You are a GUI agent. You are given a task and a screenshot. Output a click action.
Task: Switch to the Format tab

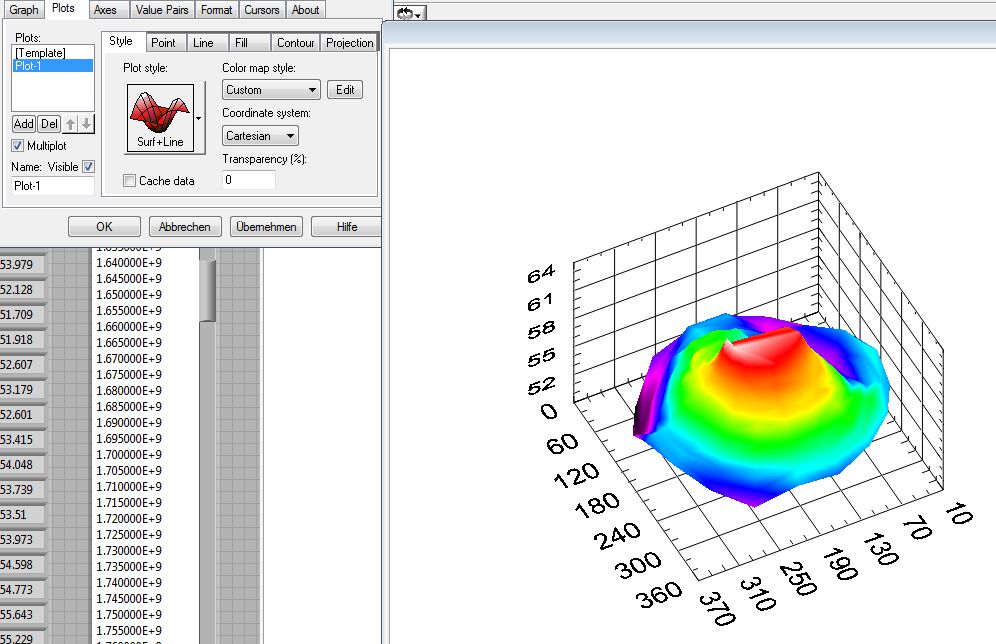coord(217,10)
